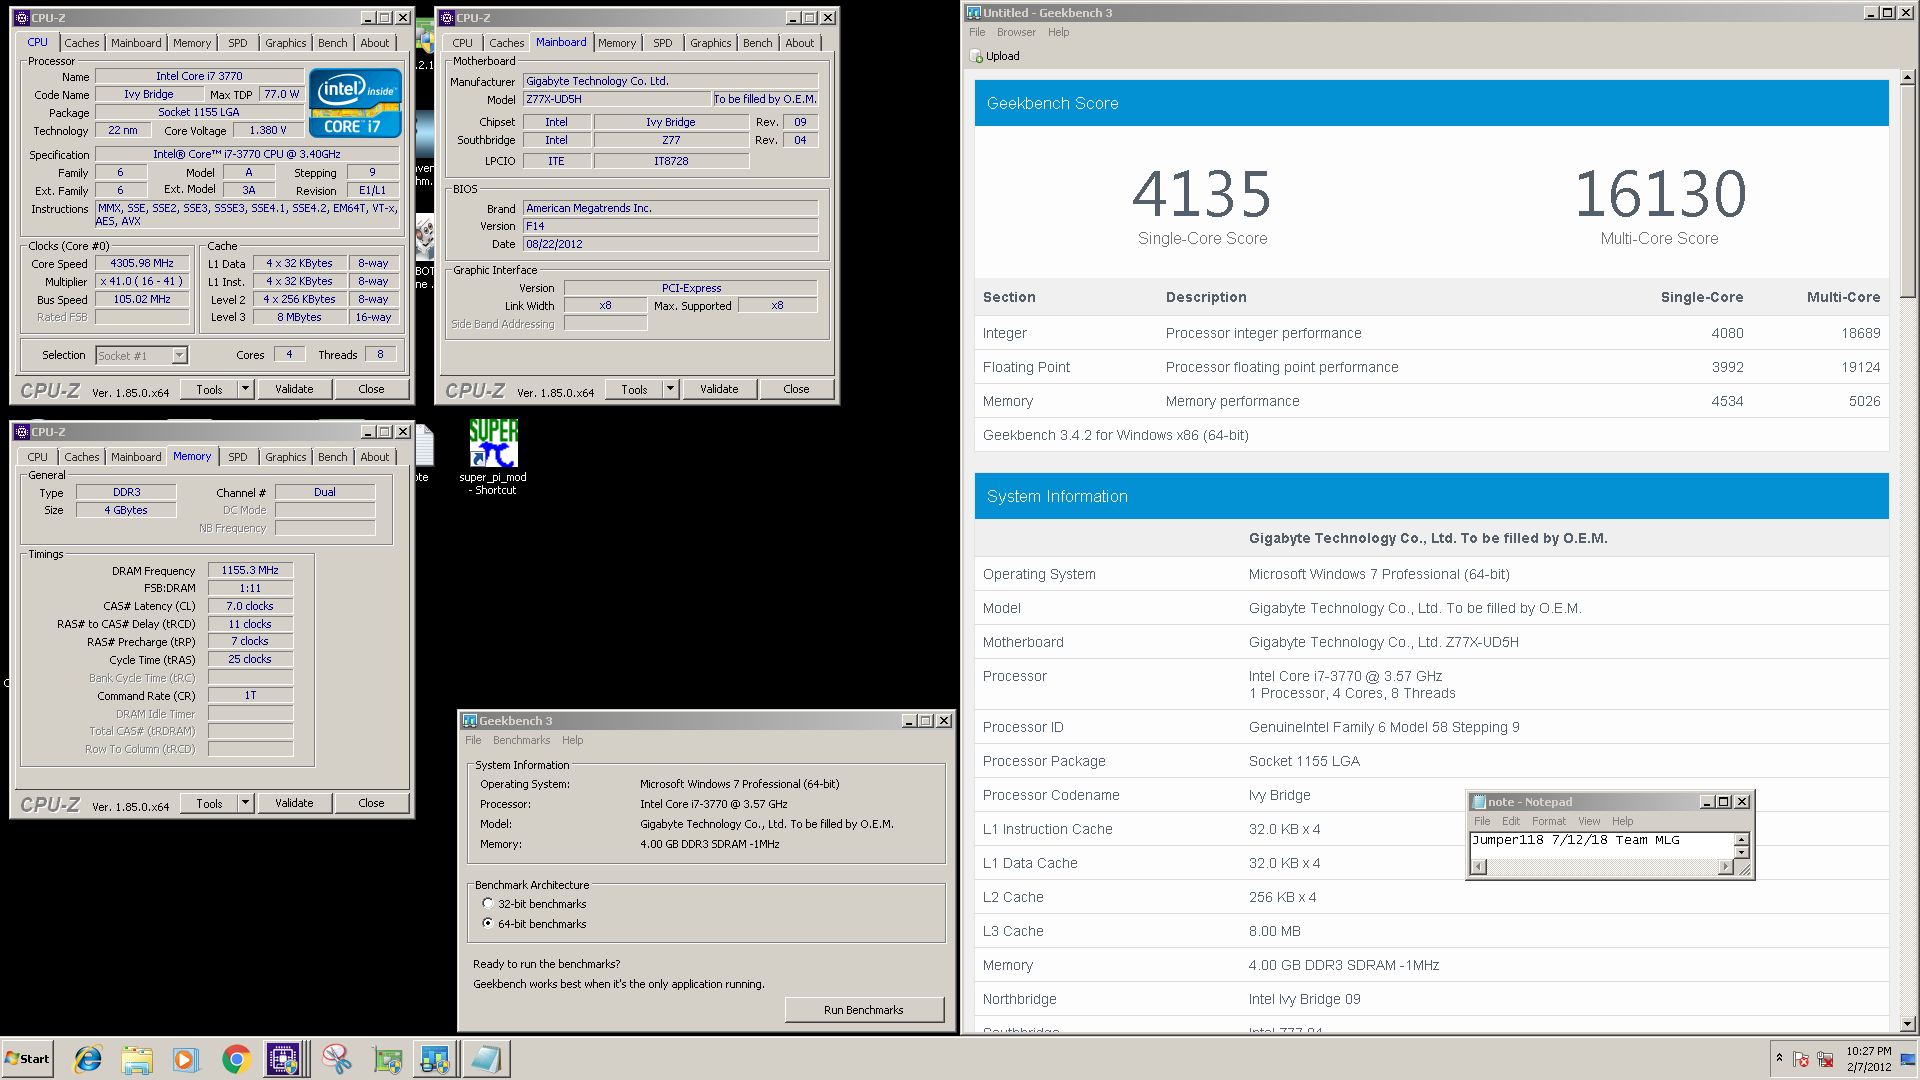Click the CPU-Z title bar icon in the Mainboard window
Screen dimensions: 1920x1080
pos(447,18)
